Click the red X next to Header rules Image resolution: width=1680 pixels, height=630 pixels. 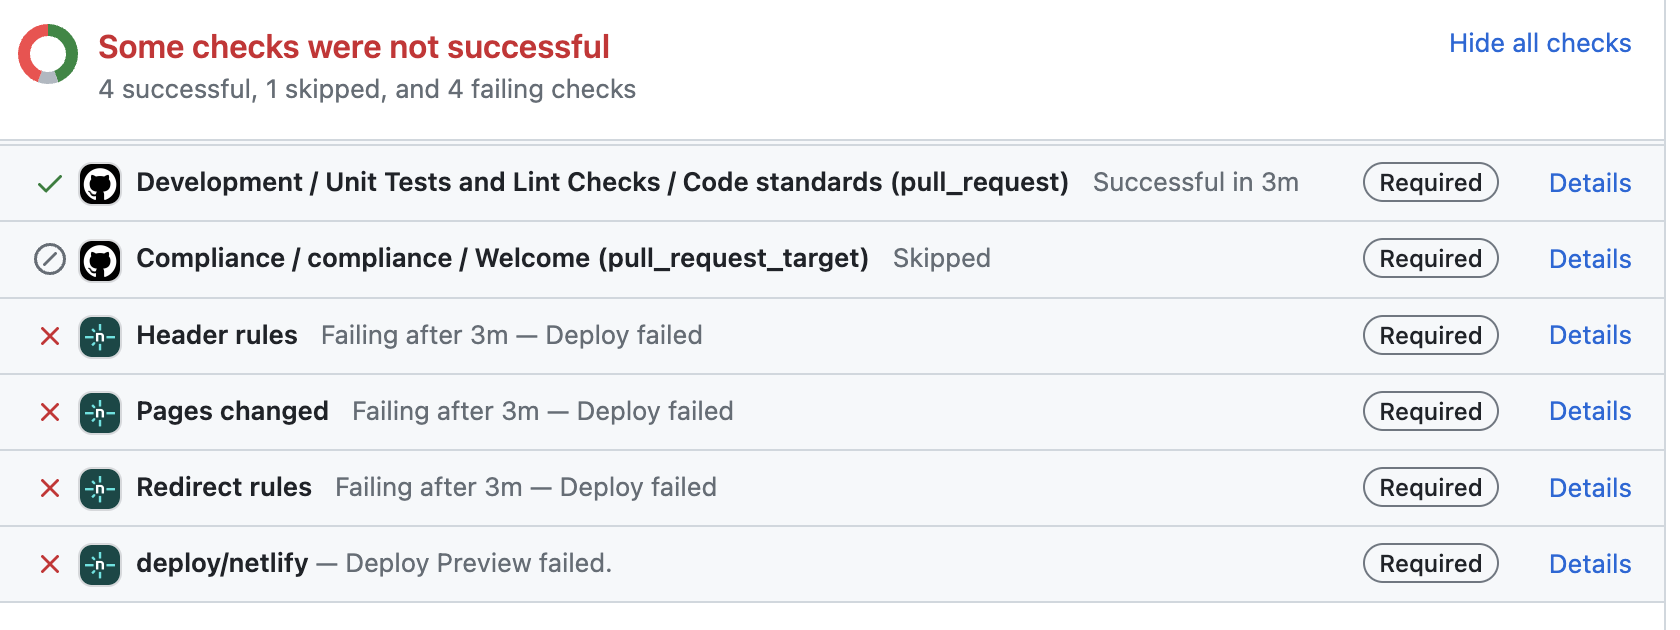(49, 335)
